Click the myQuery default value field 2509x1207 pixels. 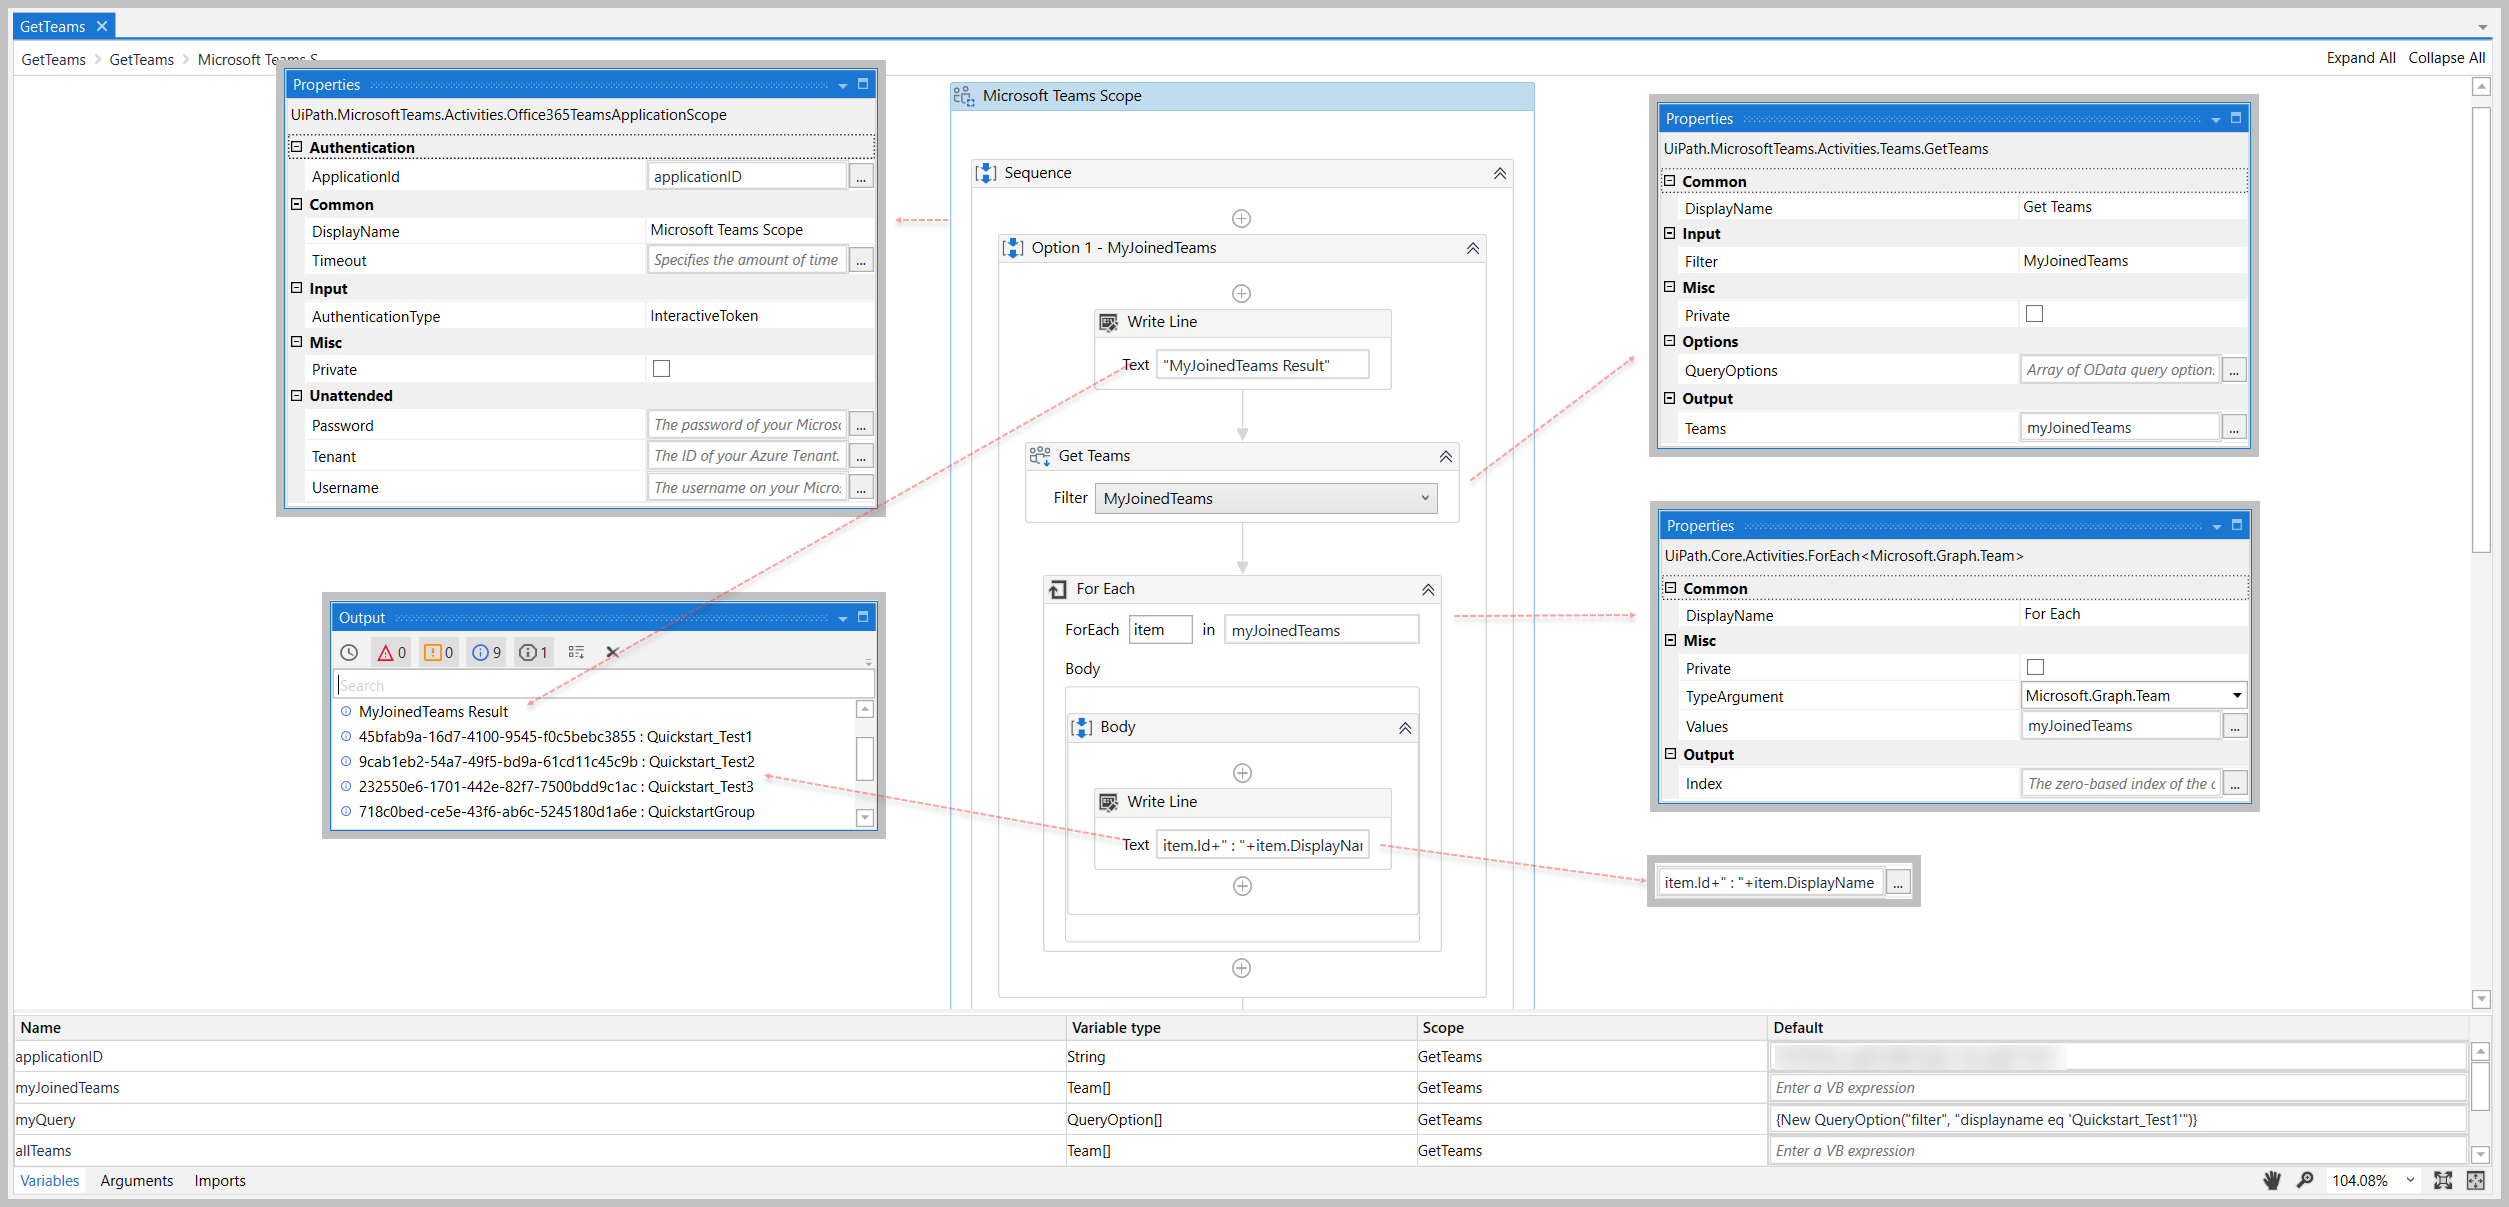tap(2116, 1119)
